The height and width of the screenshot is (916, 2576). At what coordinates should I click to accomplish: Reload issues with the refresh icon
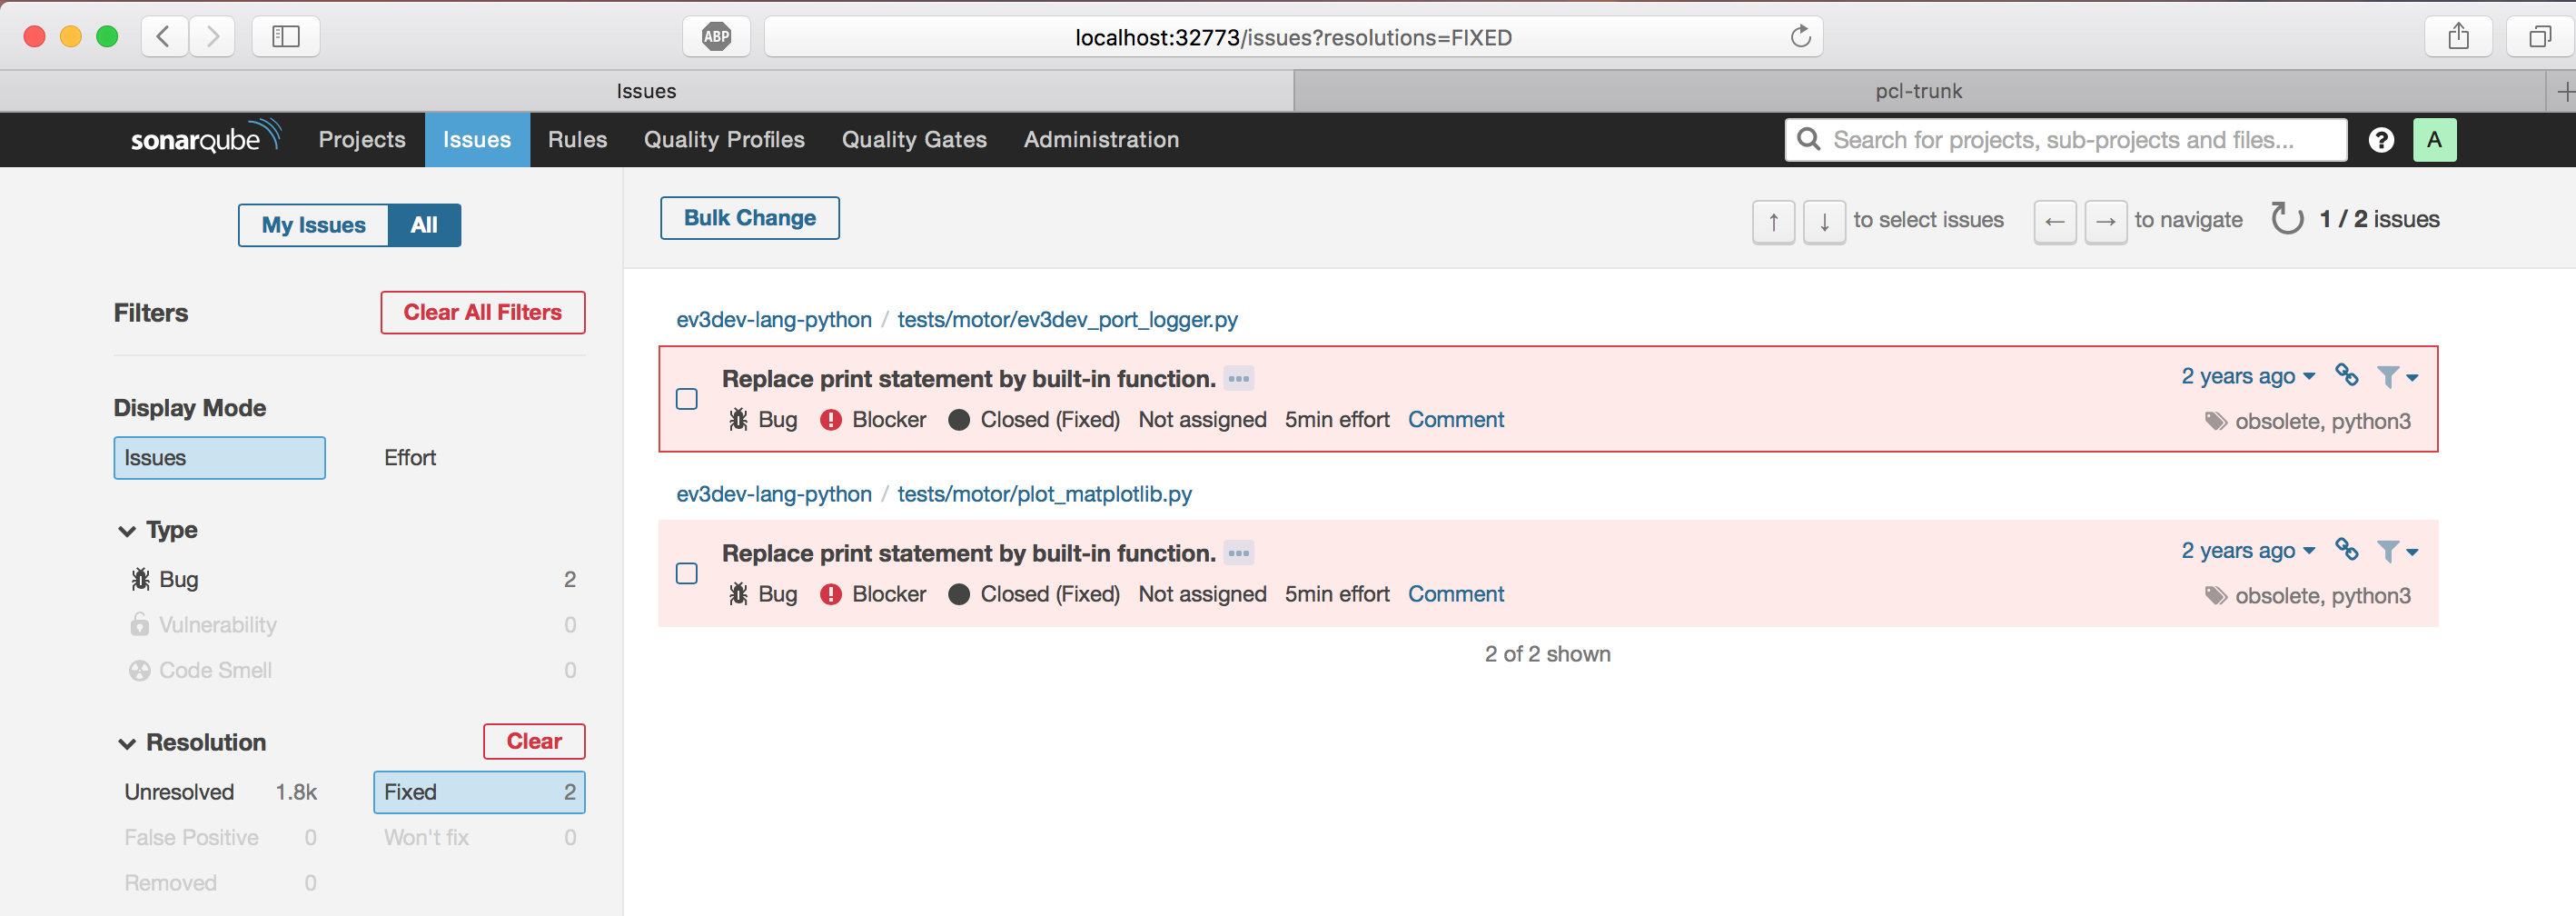click(x=2286, y=219)
